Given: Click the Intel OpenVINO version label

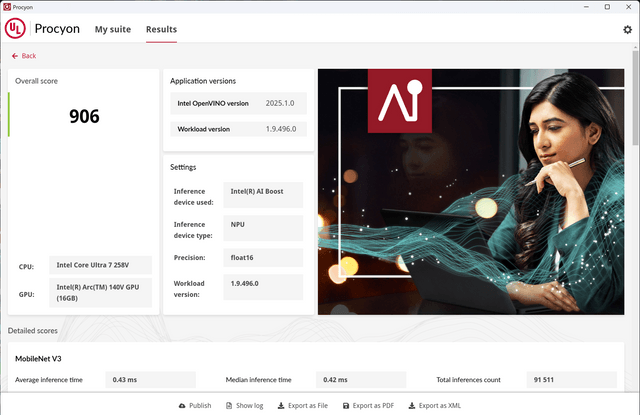Looking at the screenshot, I should [213, 103].
